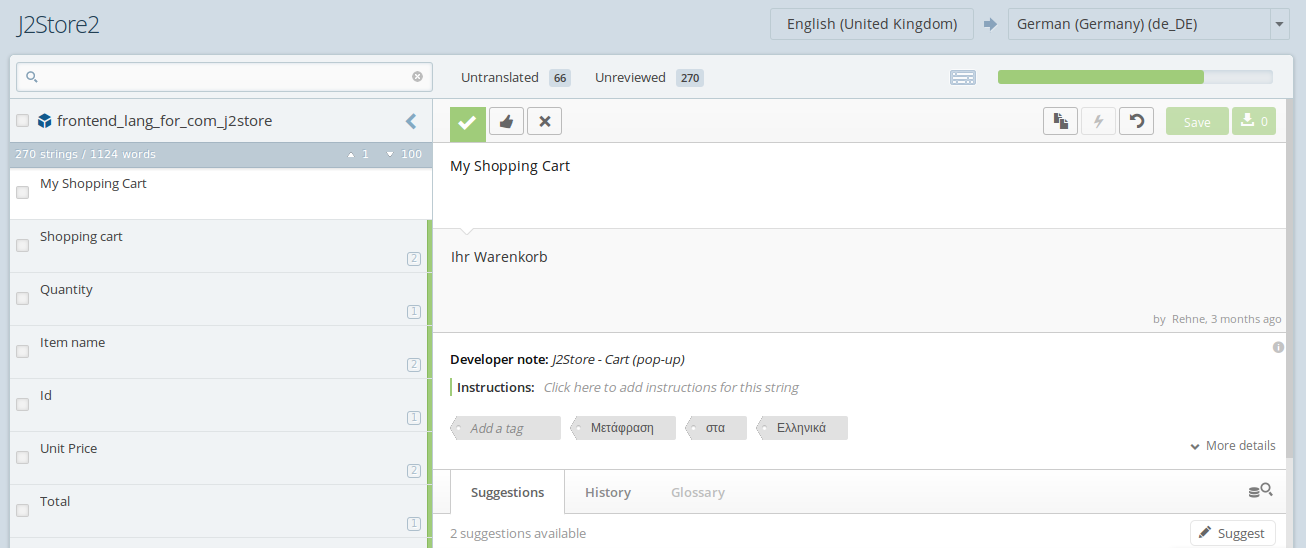Viewport: 1306px width, 548px height.
Task: Expand More details section
Action: 1232,446
